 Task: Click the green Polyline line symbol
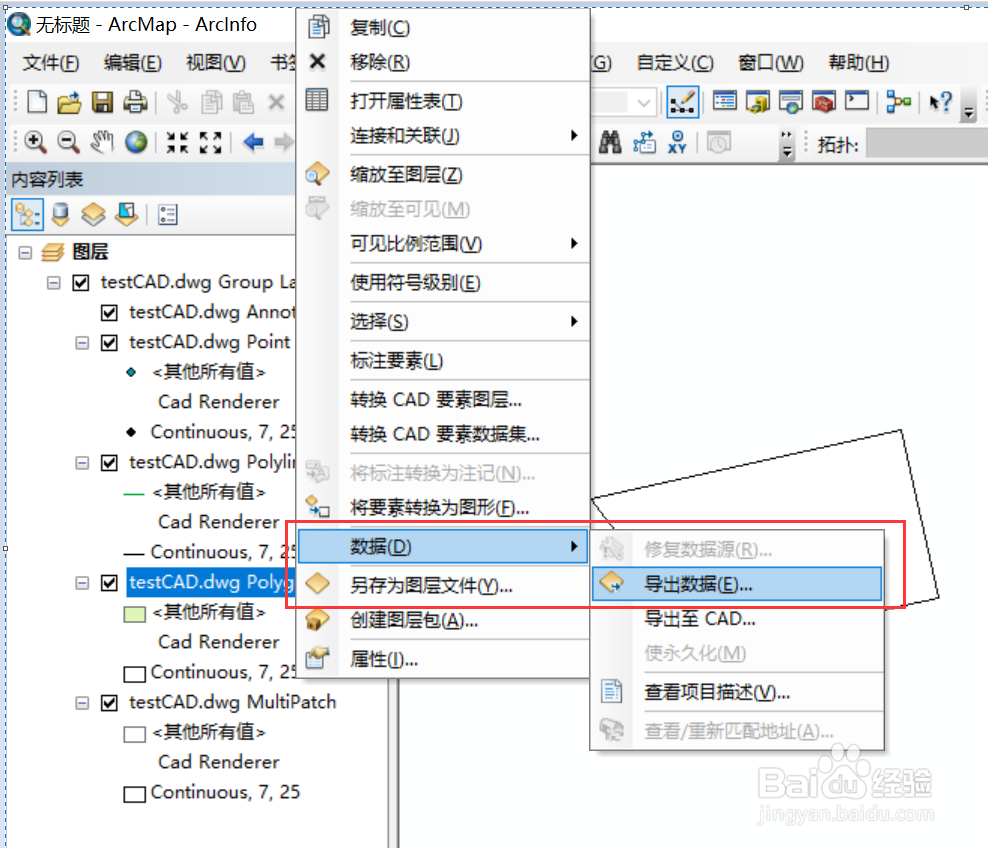click(134, 493)
